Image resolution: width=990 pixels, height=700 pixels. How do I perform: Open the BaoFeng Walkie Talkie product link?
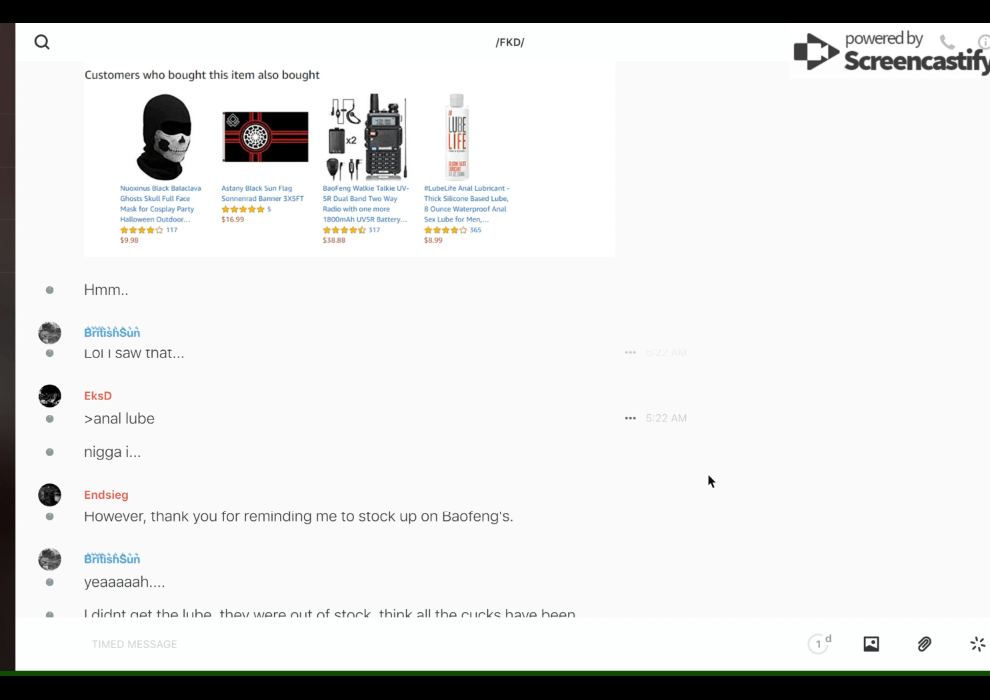[x=365, y=203]
